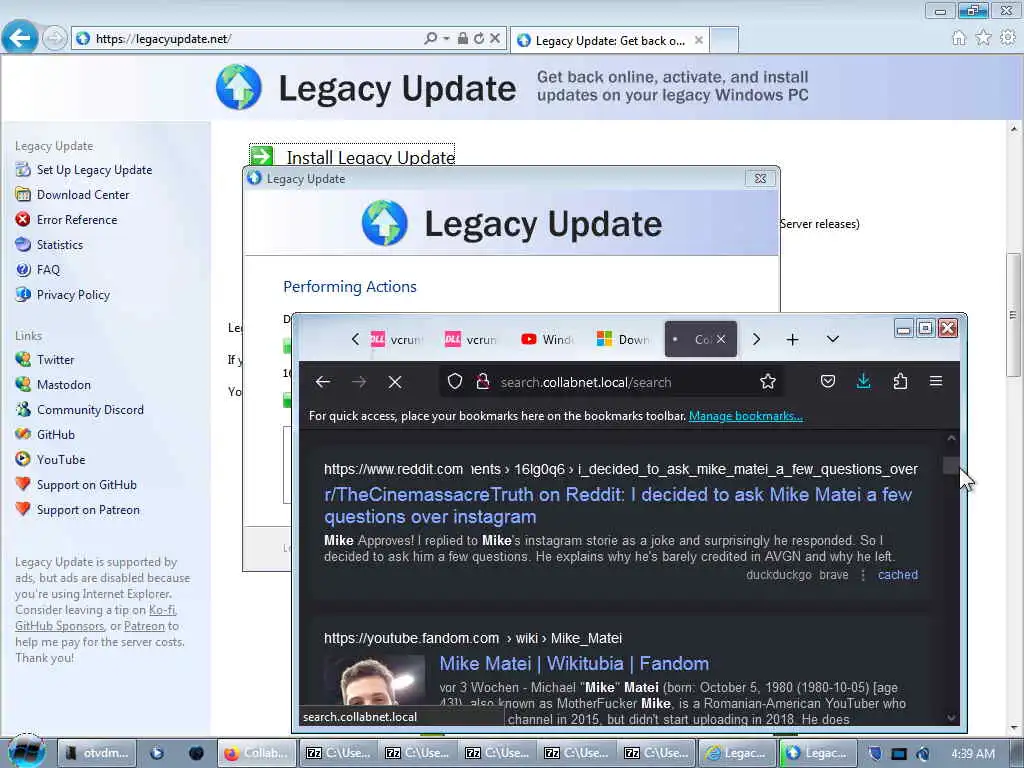The image size is (1024, 768).
Task: Expand the IE address bar search dropdown arrow
Action: click(446, 39)
